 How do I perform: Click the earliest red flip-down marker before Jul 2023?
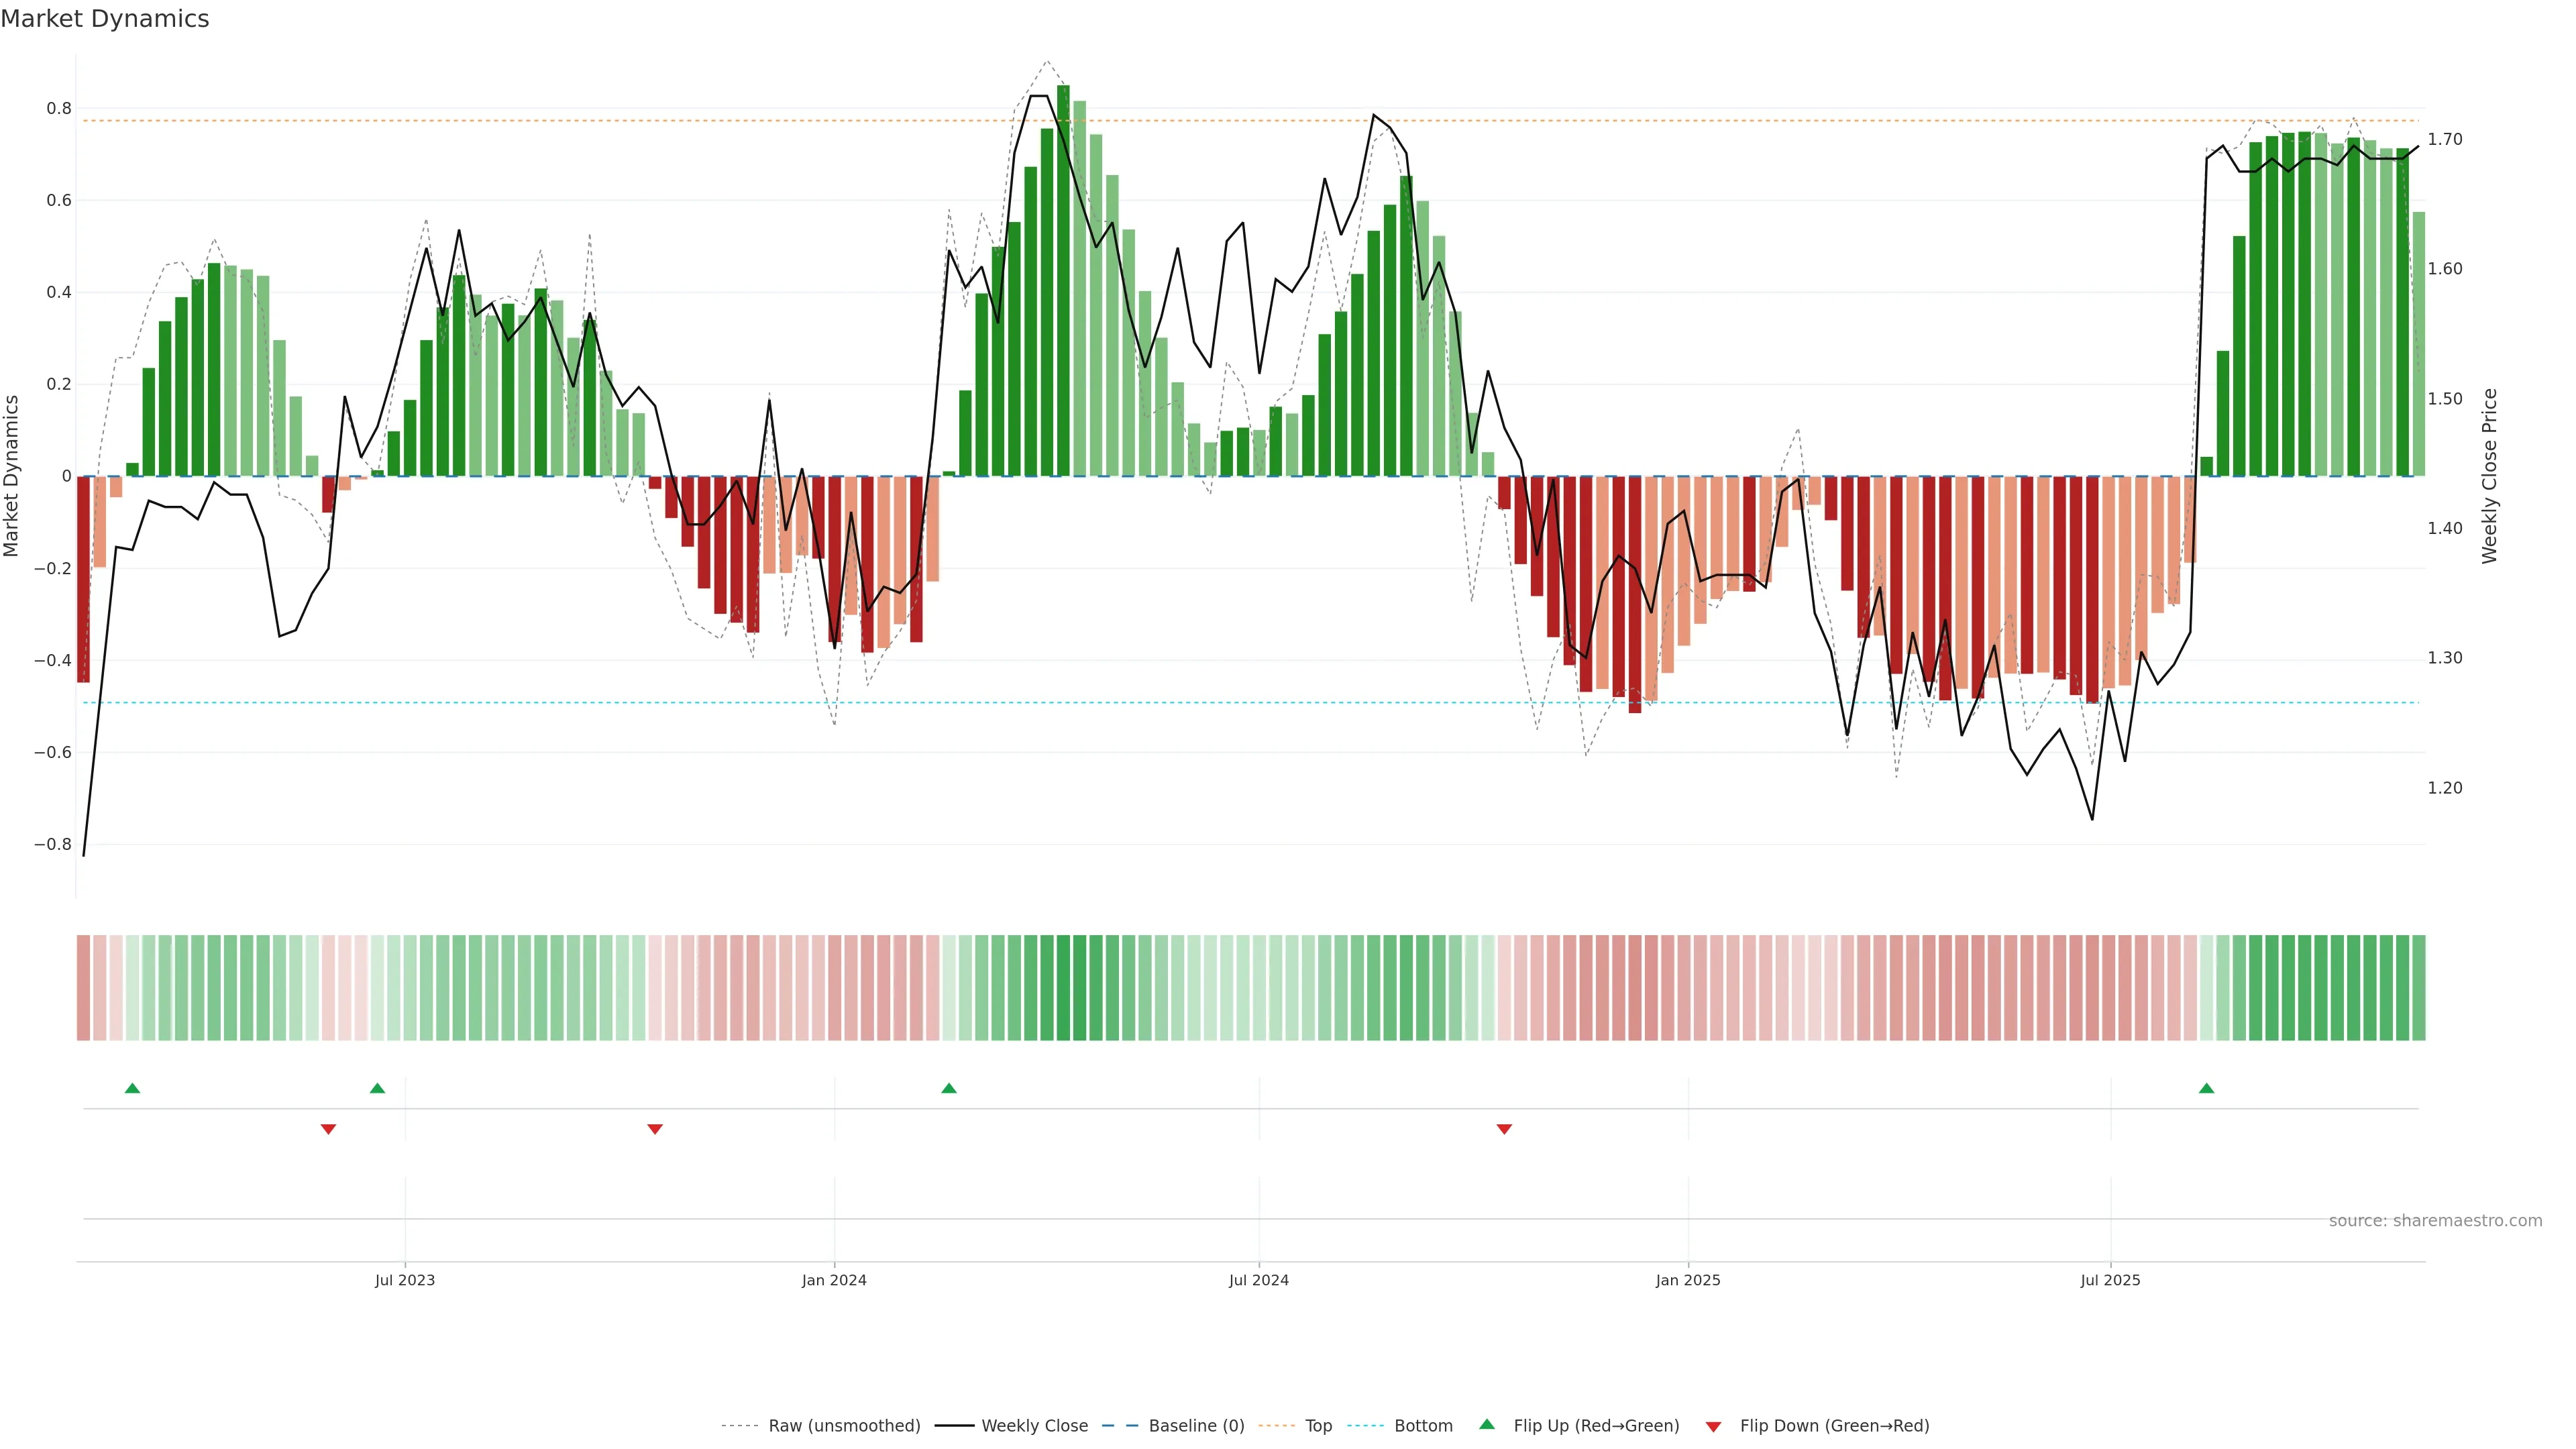pyautogui.click(x=328, y=1129)
